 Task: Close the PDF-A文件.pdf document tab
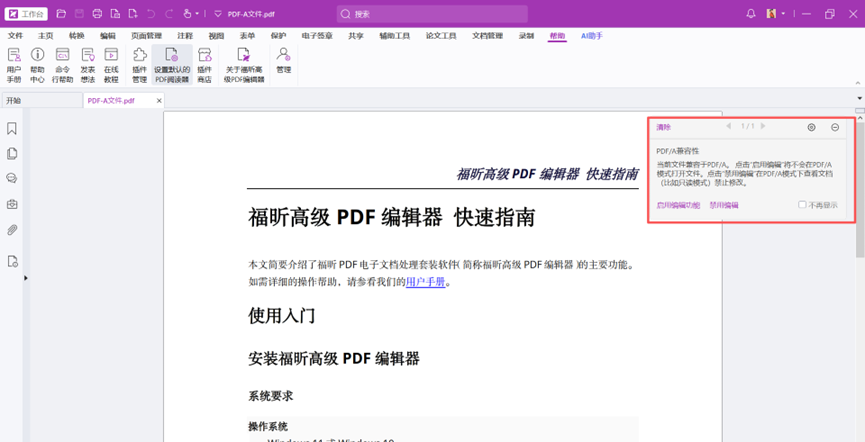click(159, 101)
